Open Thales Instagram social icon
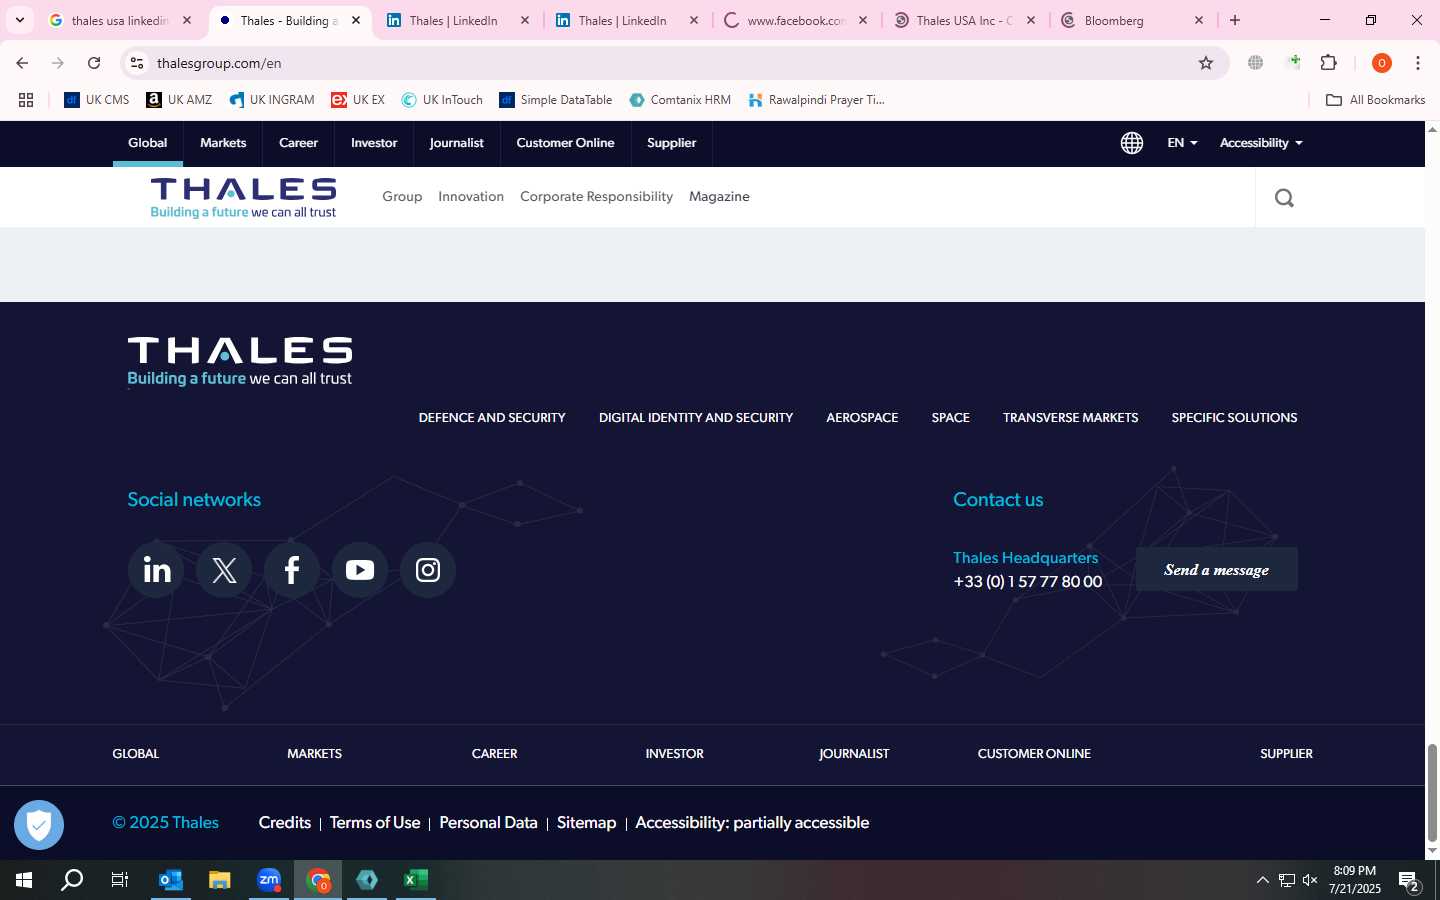 428,570
